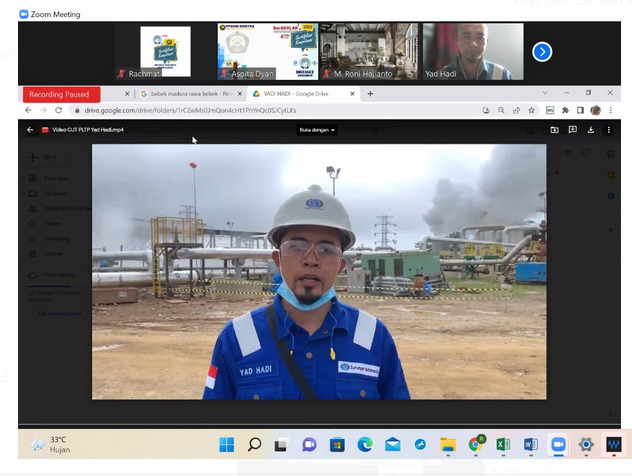Open weather widget showing 33°C Hujan
Image resolution: width=632 pixels, height=476 pixels.
pos(51,445)
